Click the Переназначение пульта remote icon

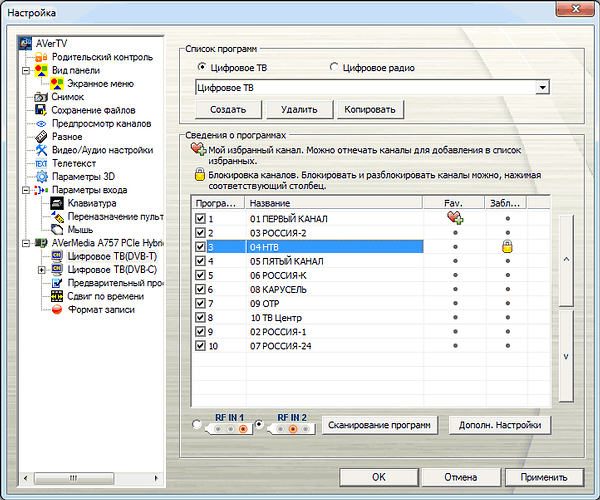point(57,217)
